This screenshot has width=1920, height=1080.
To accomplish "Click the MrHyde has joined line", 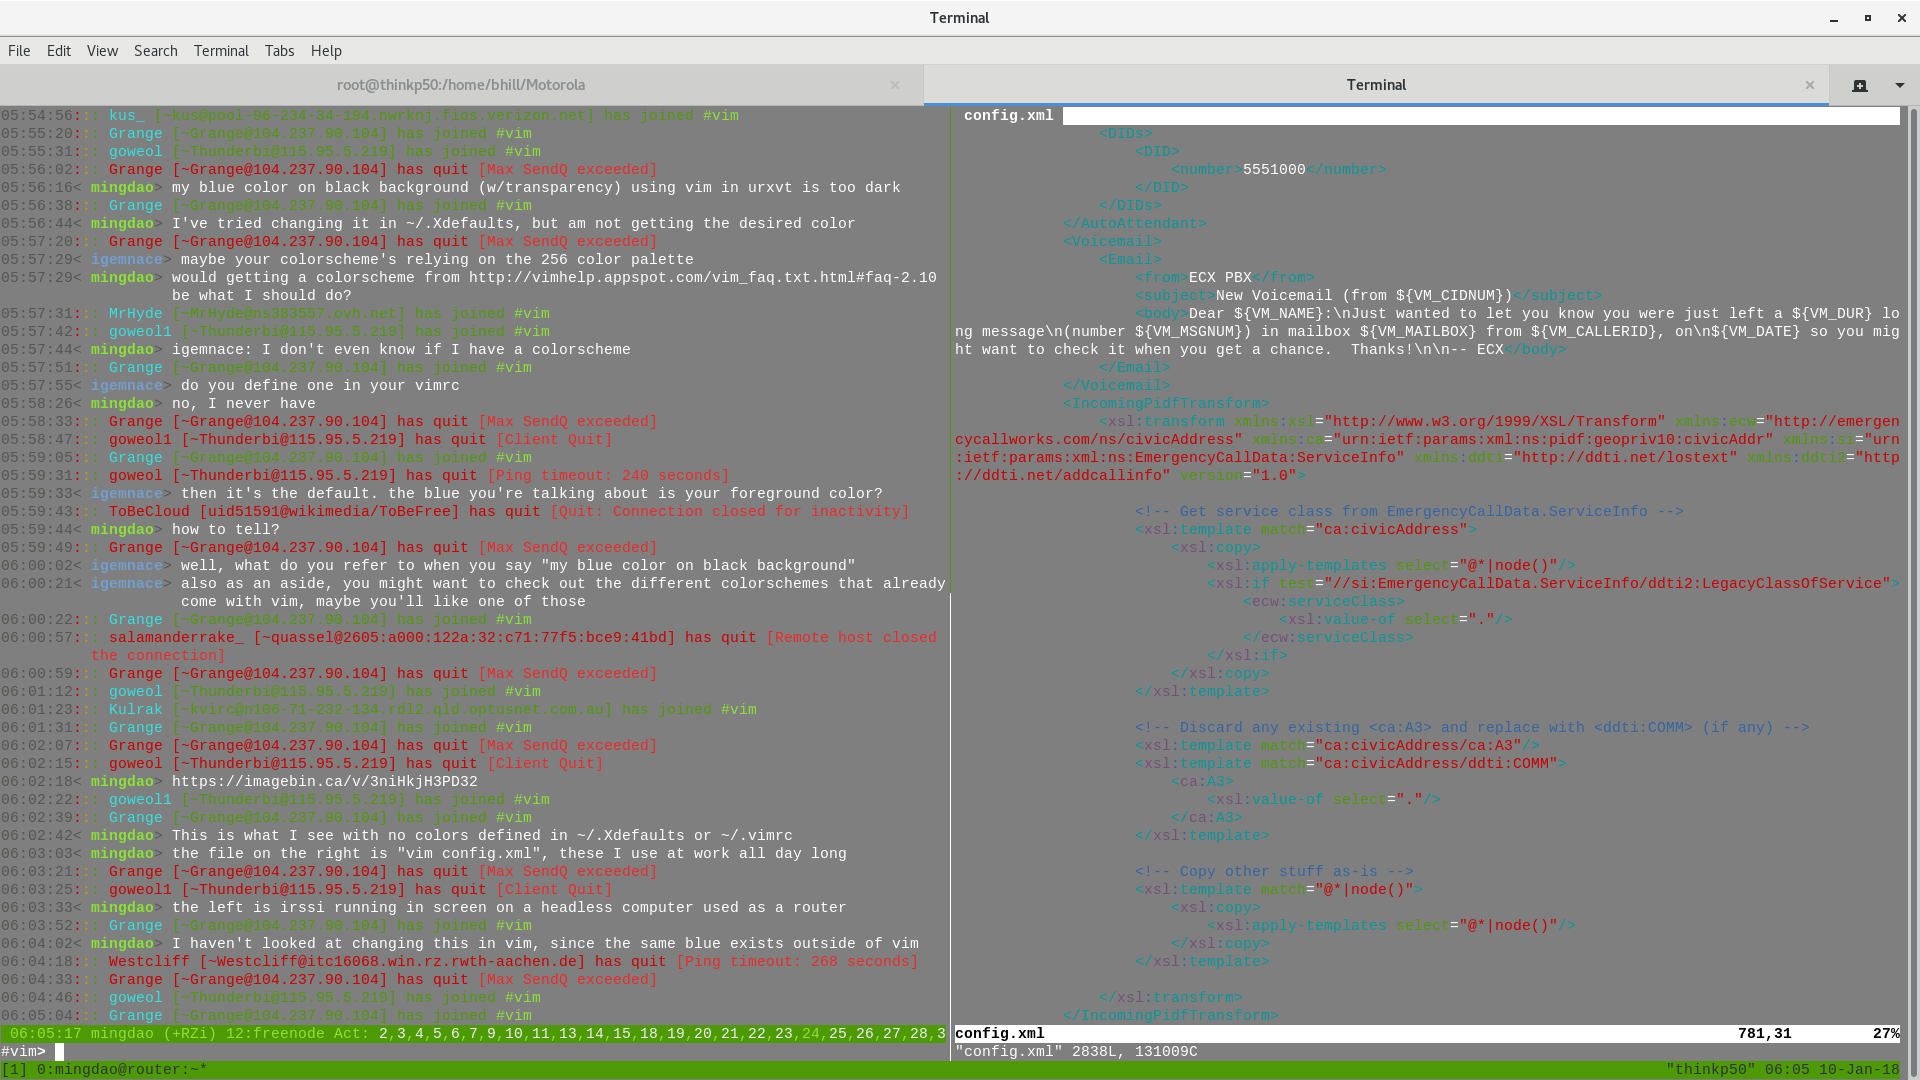I will [x=275, y=314].
